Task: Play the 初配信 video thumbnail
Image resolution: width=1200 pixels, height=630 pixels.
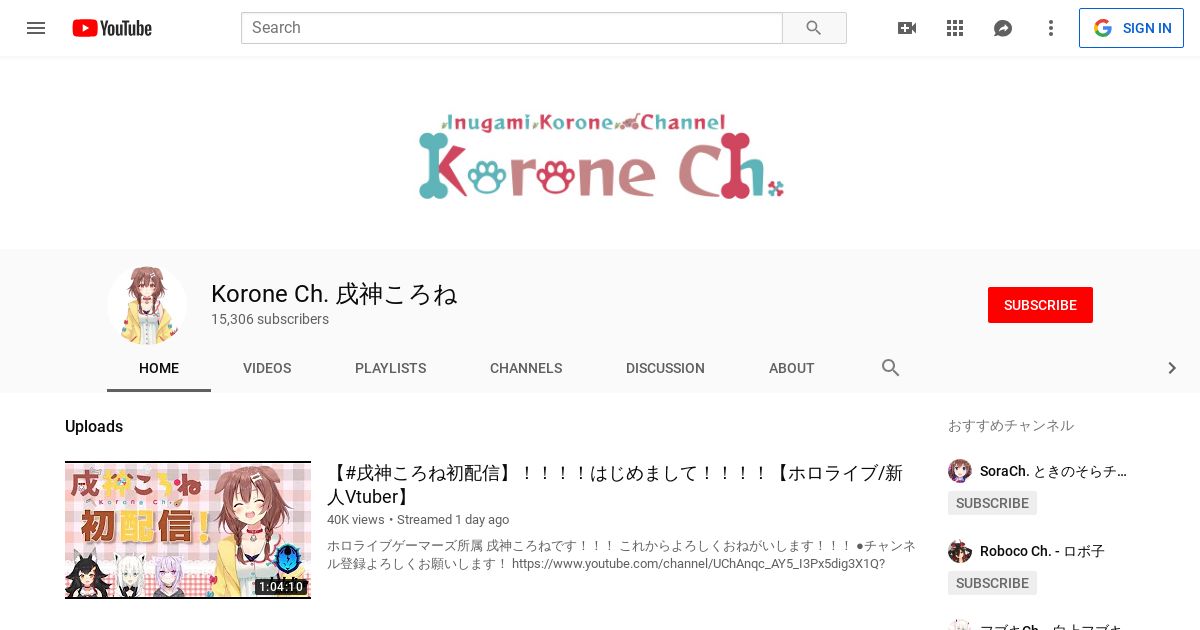Action: tap(188, 530)
